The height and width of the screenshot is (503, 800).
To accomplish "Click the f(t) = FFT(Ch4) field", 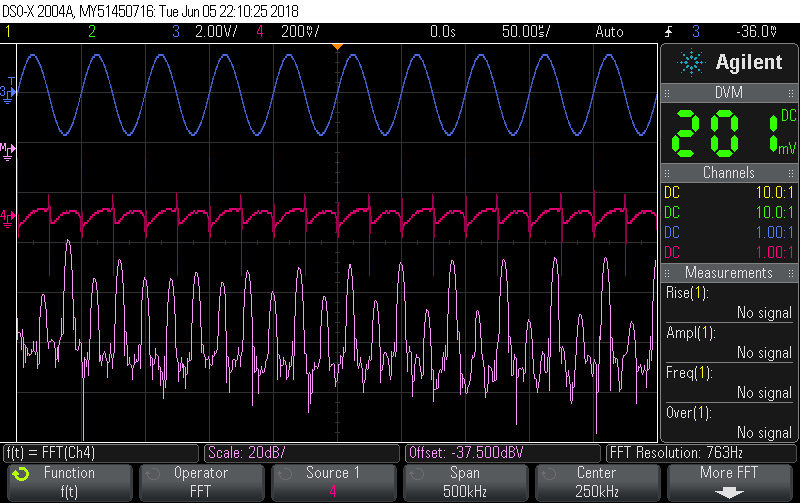I will (x=101, y=453).
